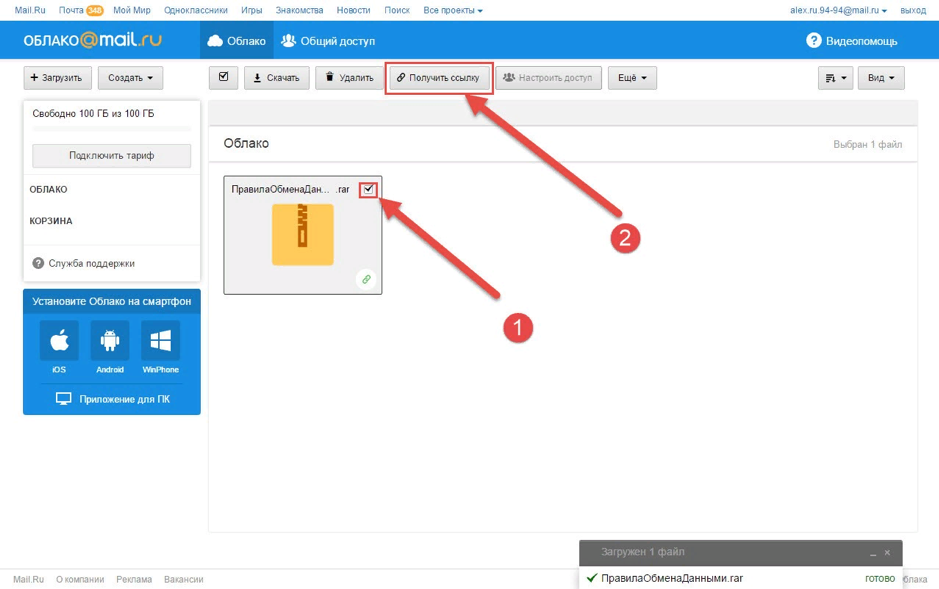This screenshot has width=939, height=589.
Task: Click Приложение для ПК link
Action: point(113,399)
